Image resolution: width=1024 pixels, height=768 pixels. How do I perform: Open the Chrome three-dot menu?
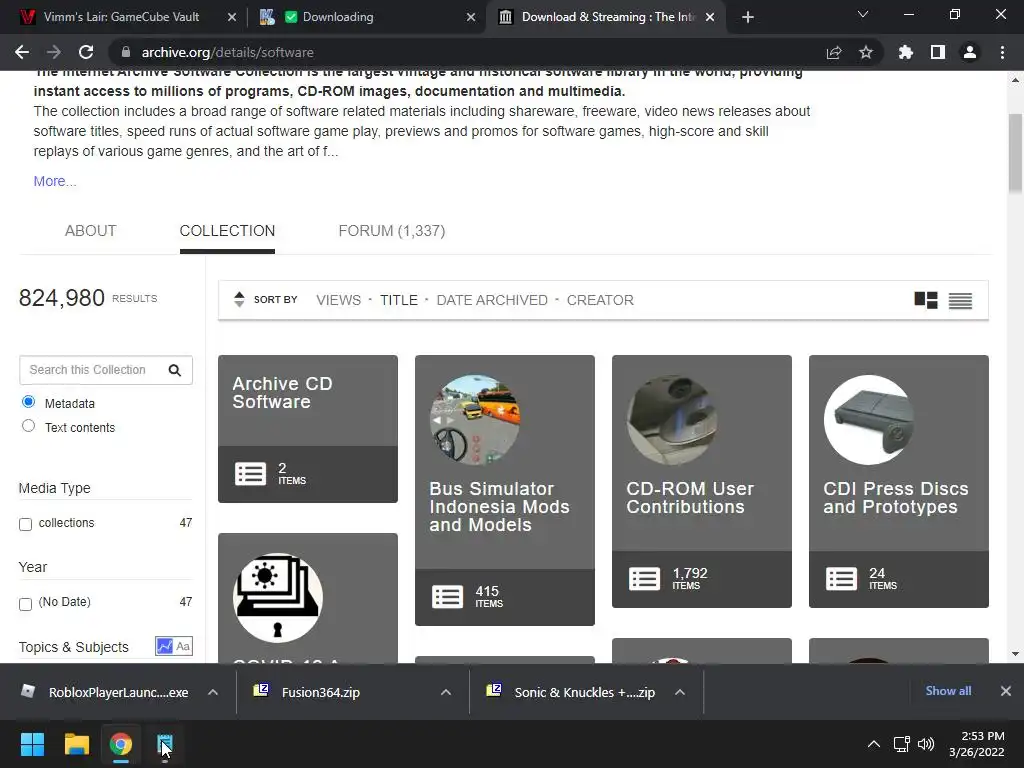pyautogui.click(x=1002, y=52)
